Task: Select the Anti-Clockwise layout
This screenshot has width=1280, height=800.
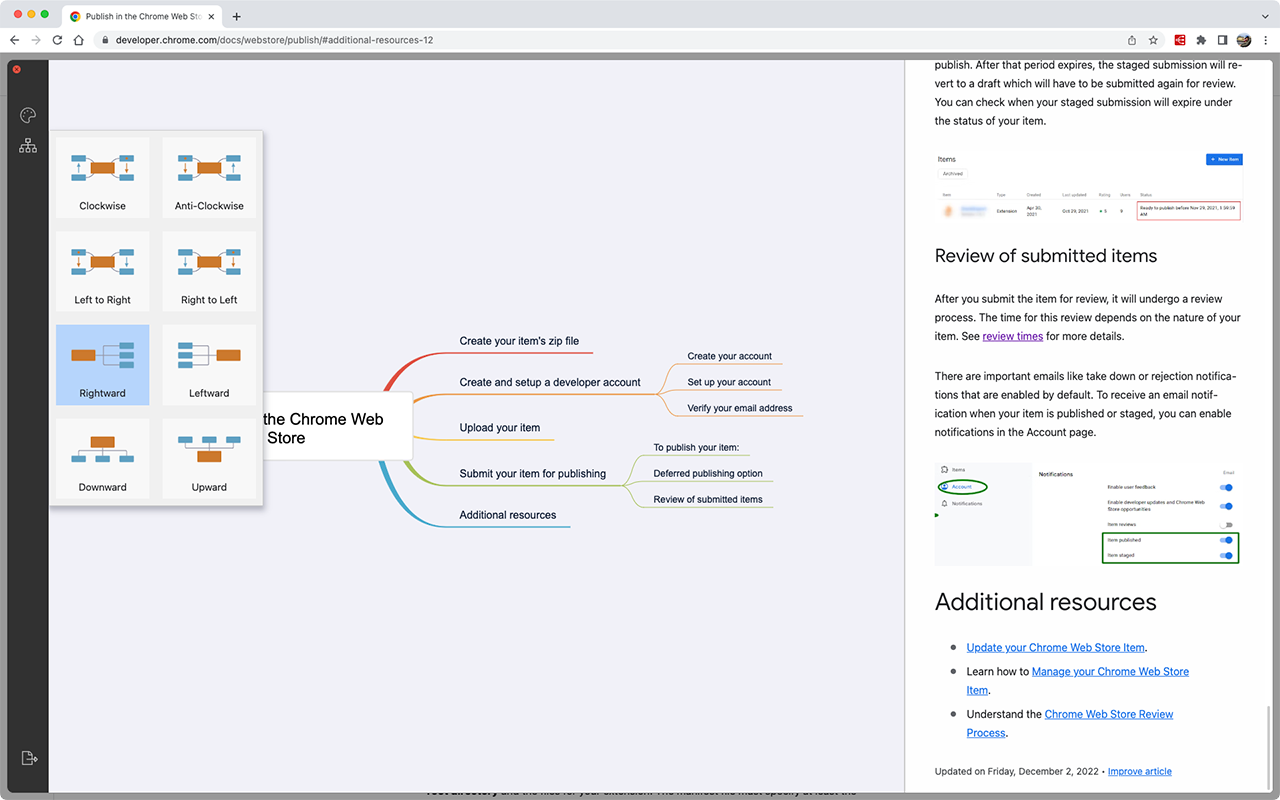Action: point(209,177)
